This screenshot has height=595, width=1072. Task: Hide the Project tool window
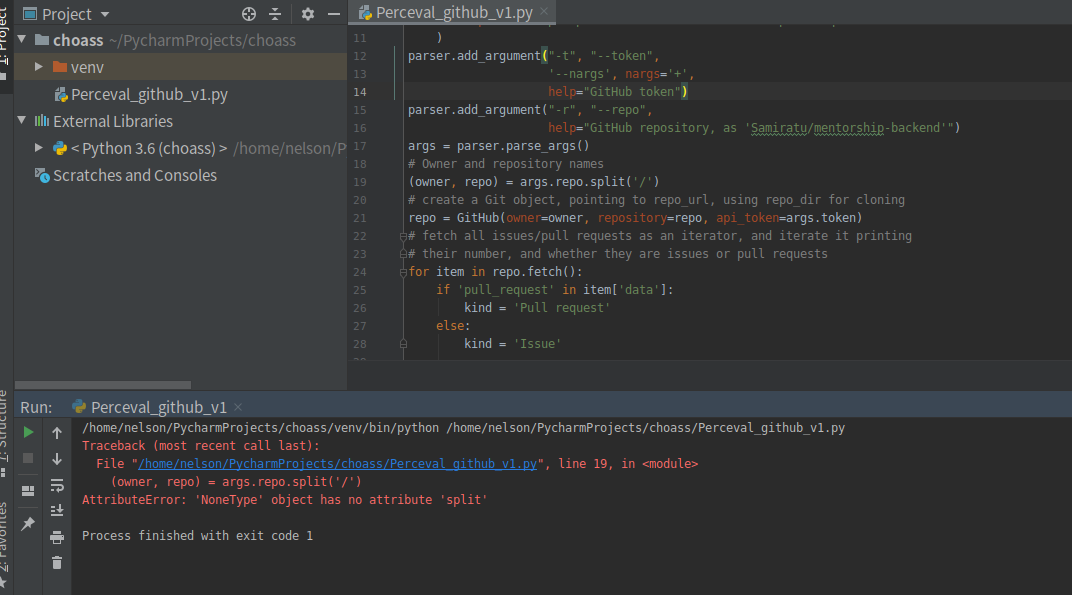(333, 13)
